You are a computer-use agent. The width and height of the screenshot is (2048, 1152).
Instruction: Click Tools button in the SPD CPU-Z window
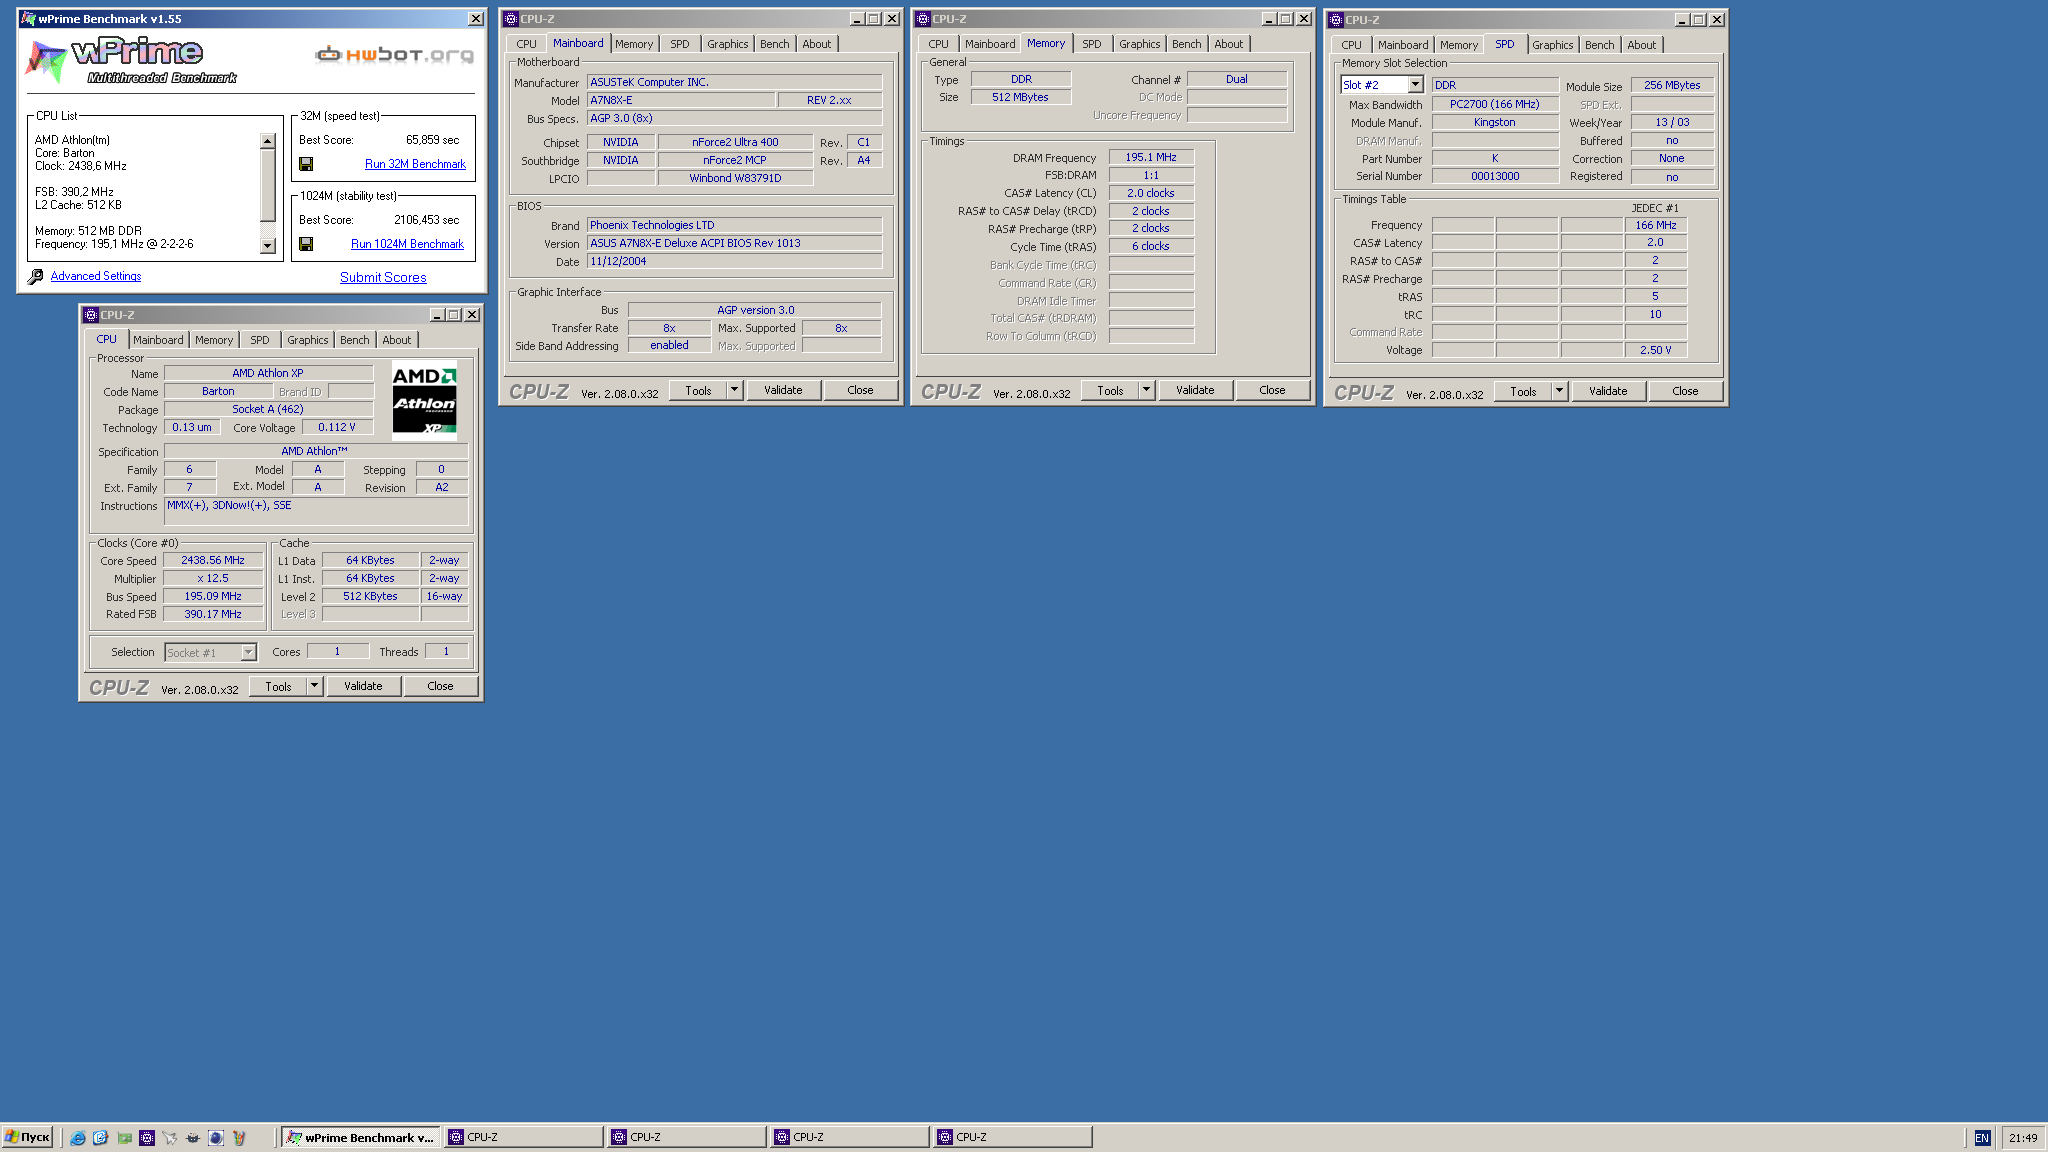coord(1523,391)
